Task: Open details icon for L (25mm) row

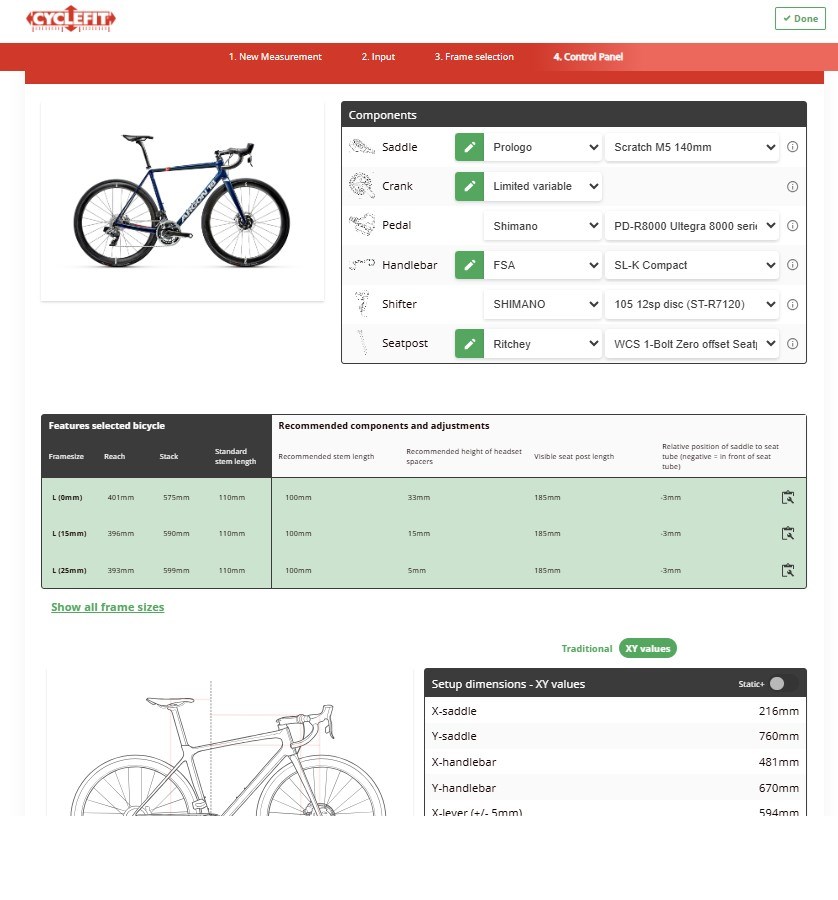Action: pos(787,570)
